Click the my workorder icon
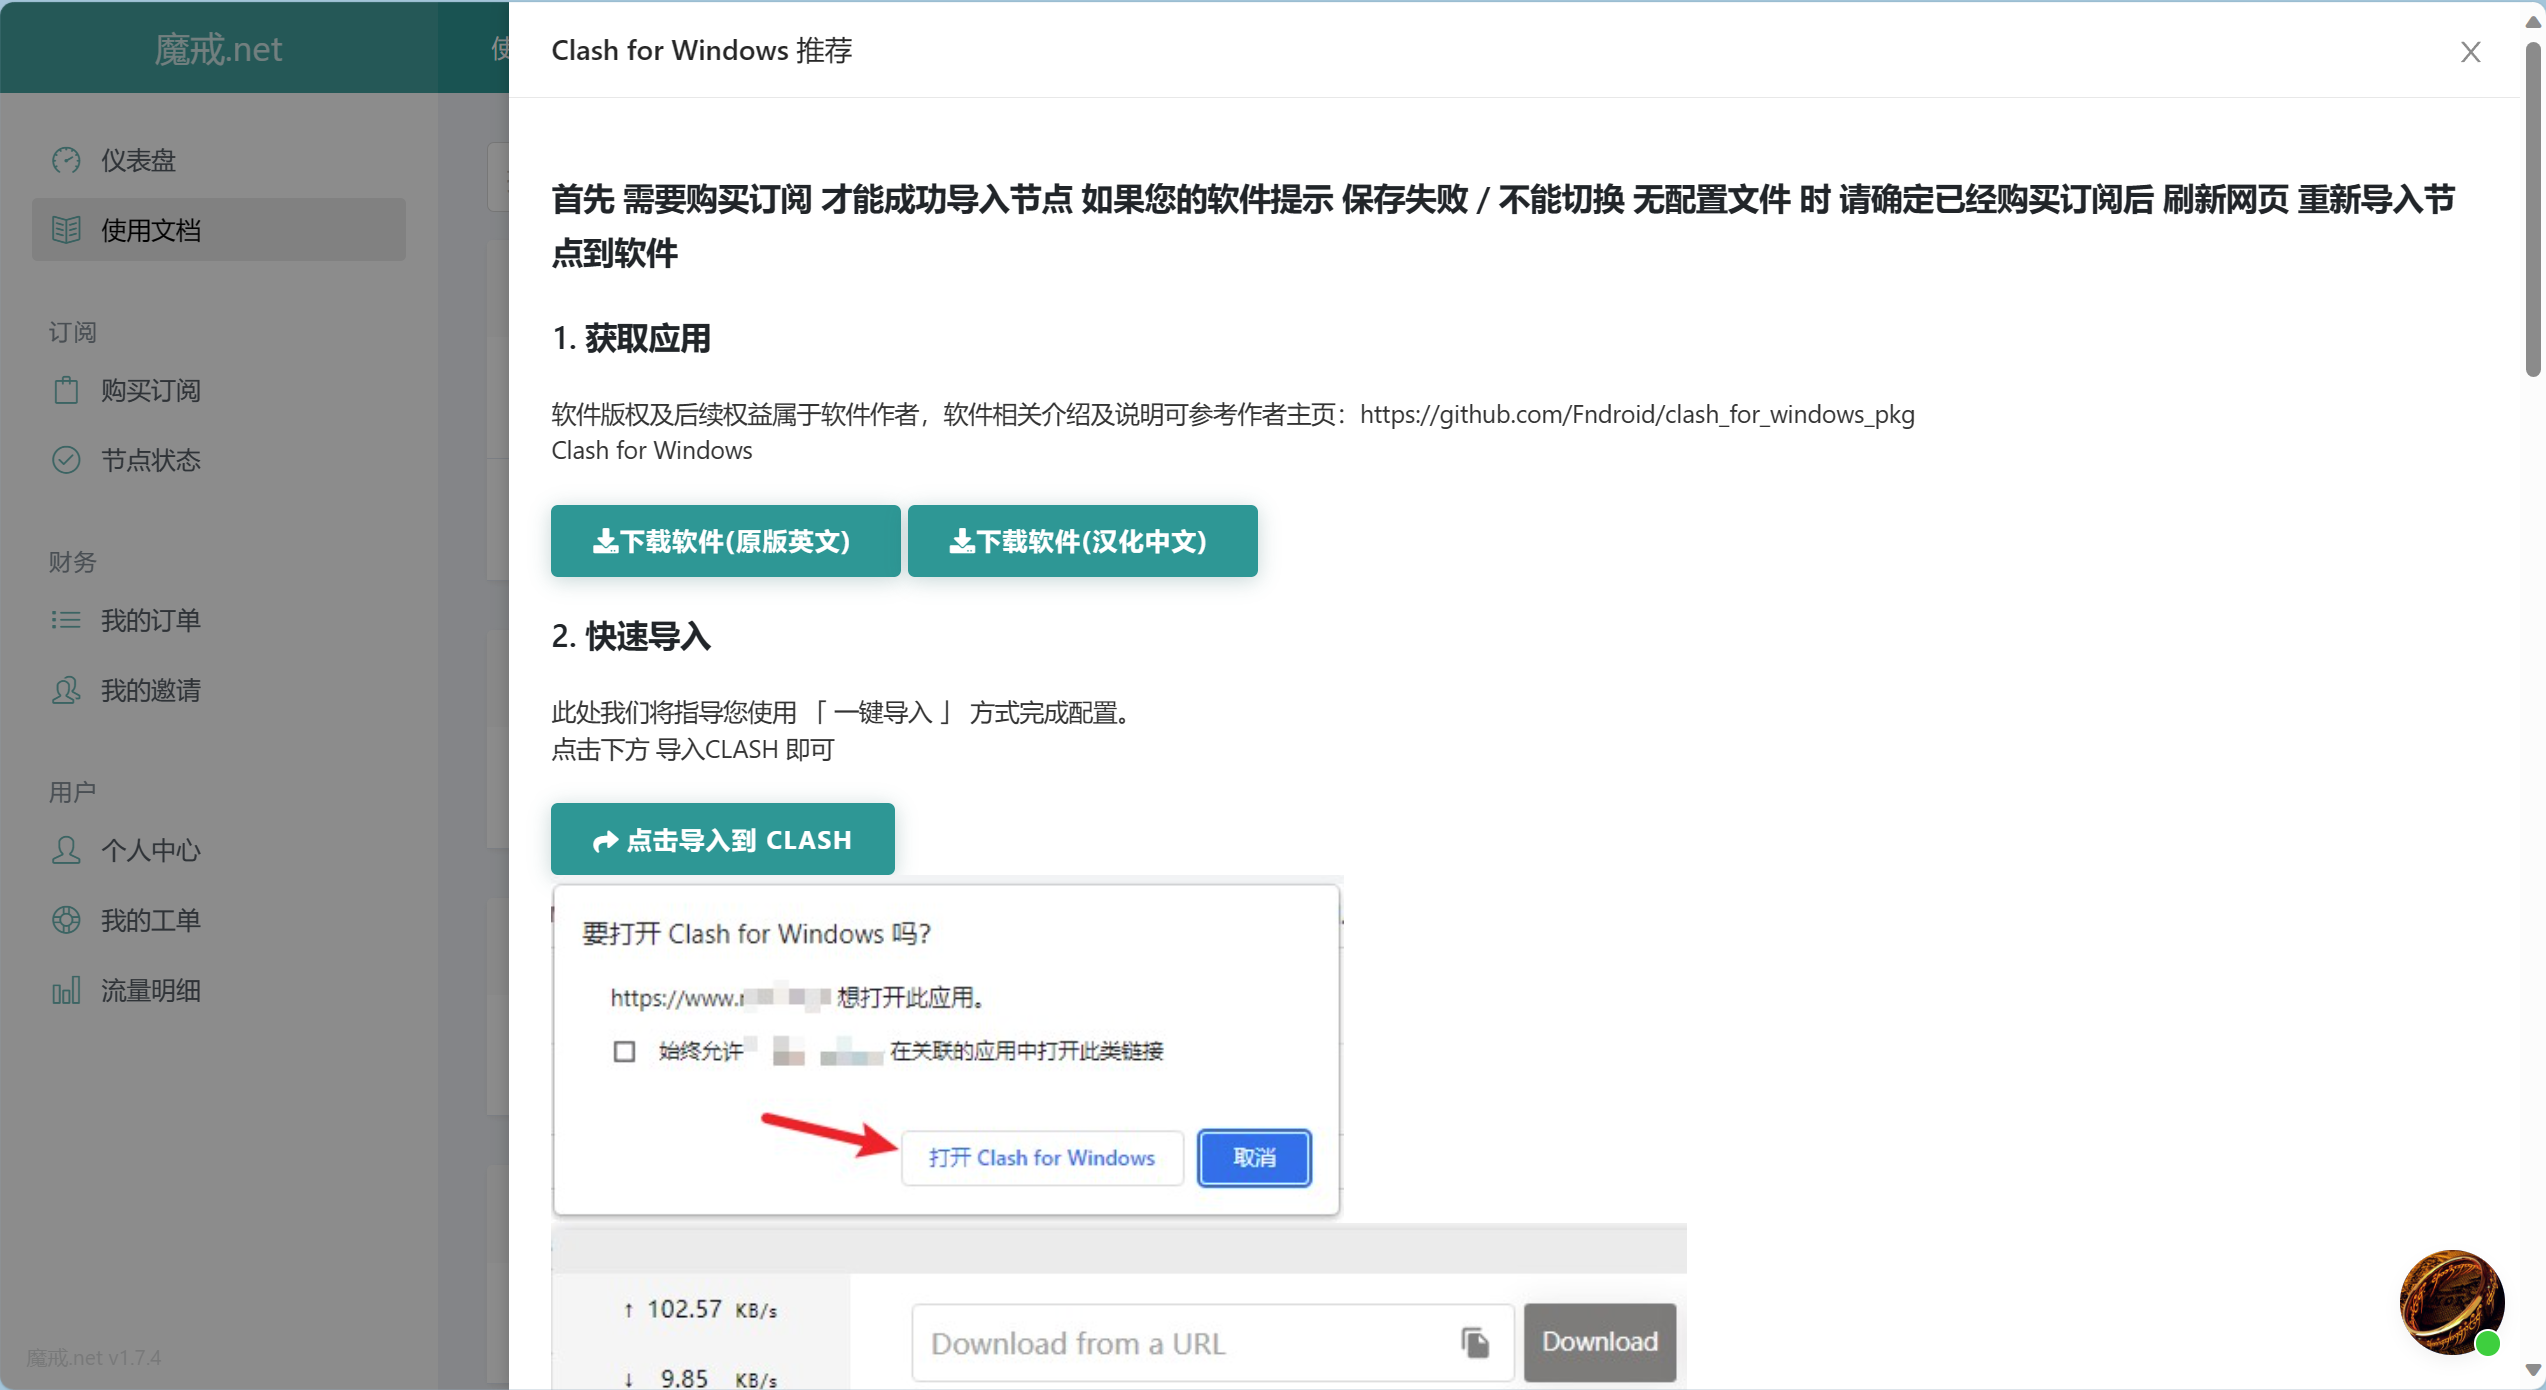Screen dimensions: 2546x1390 pos(67,919)
